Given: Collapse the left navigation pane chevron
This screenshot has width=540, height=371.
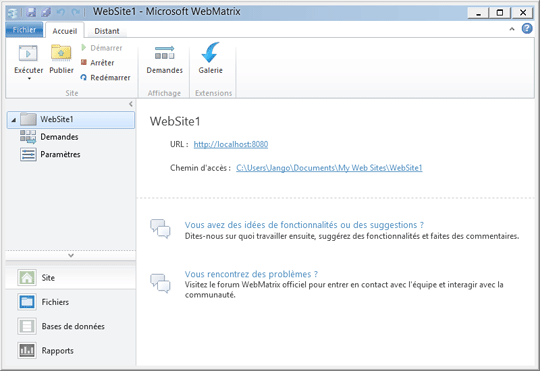Looking at the screenshot, I should coord(131,104).
